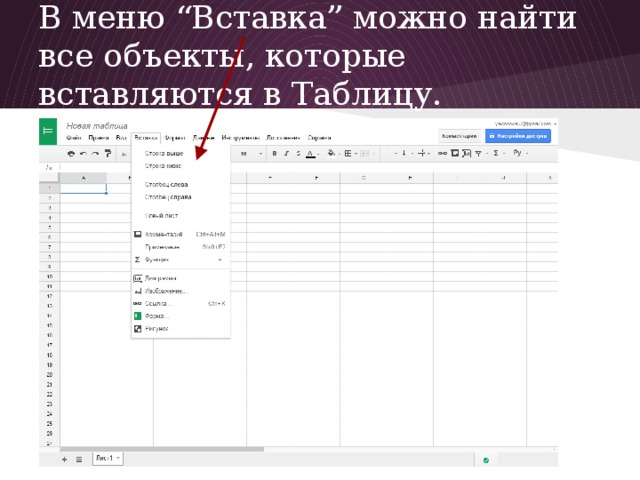Toggle bold formatting
This screenshot has width=640, height=480.
[274, 153]
